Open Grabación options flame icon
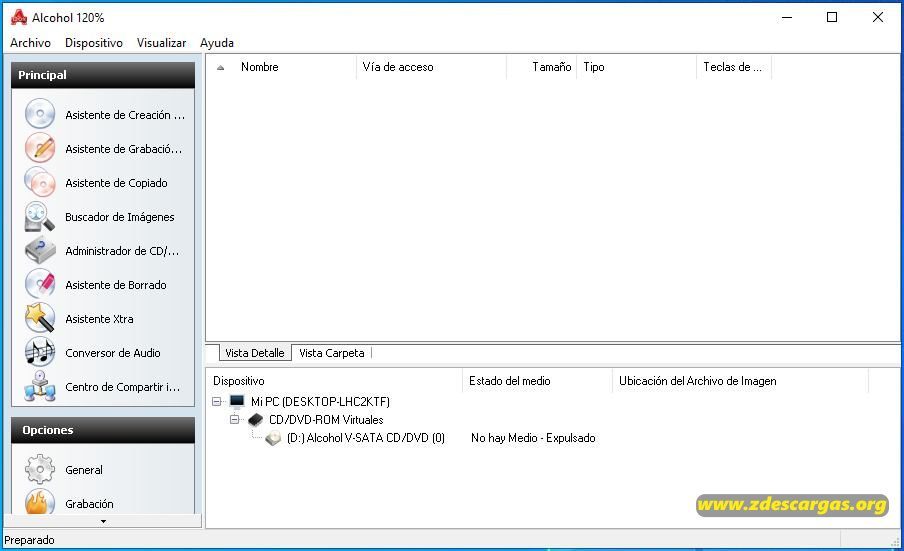904x551 pixels. (40, 501)
